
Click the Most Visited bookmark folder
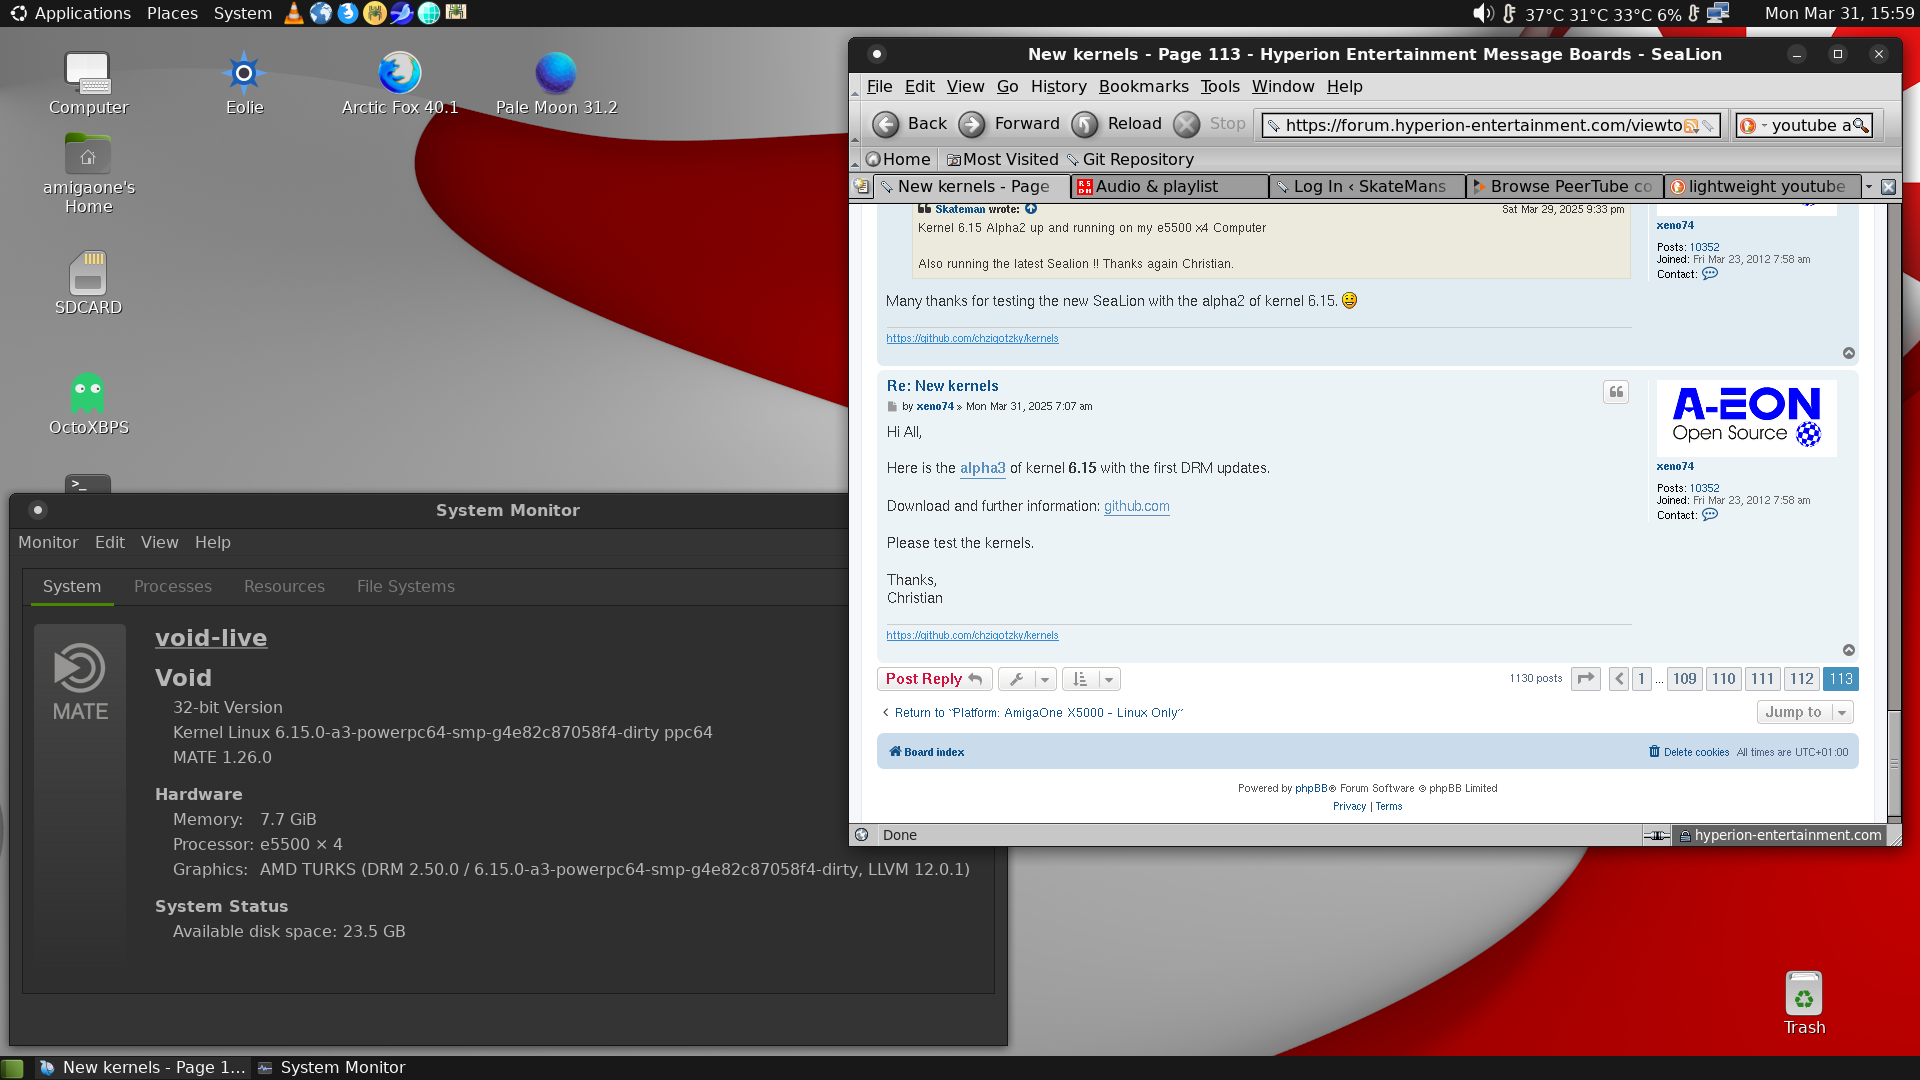click(1002, 159)
